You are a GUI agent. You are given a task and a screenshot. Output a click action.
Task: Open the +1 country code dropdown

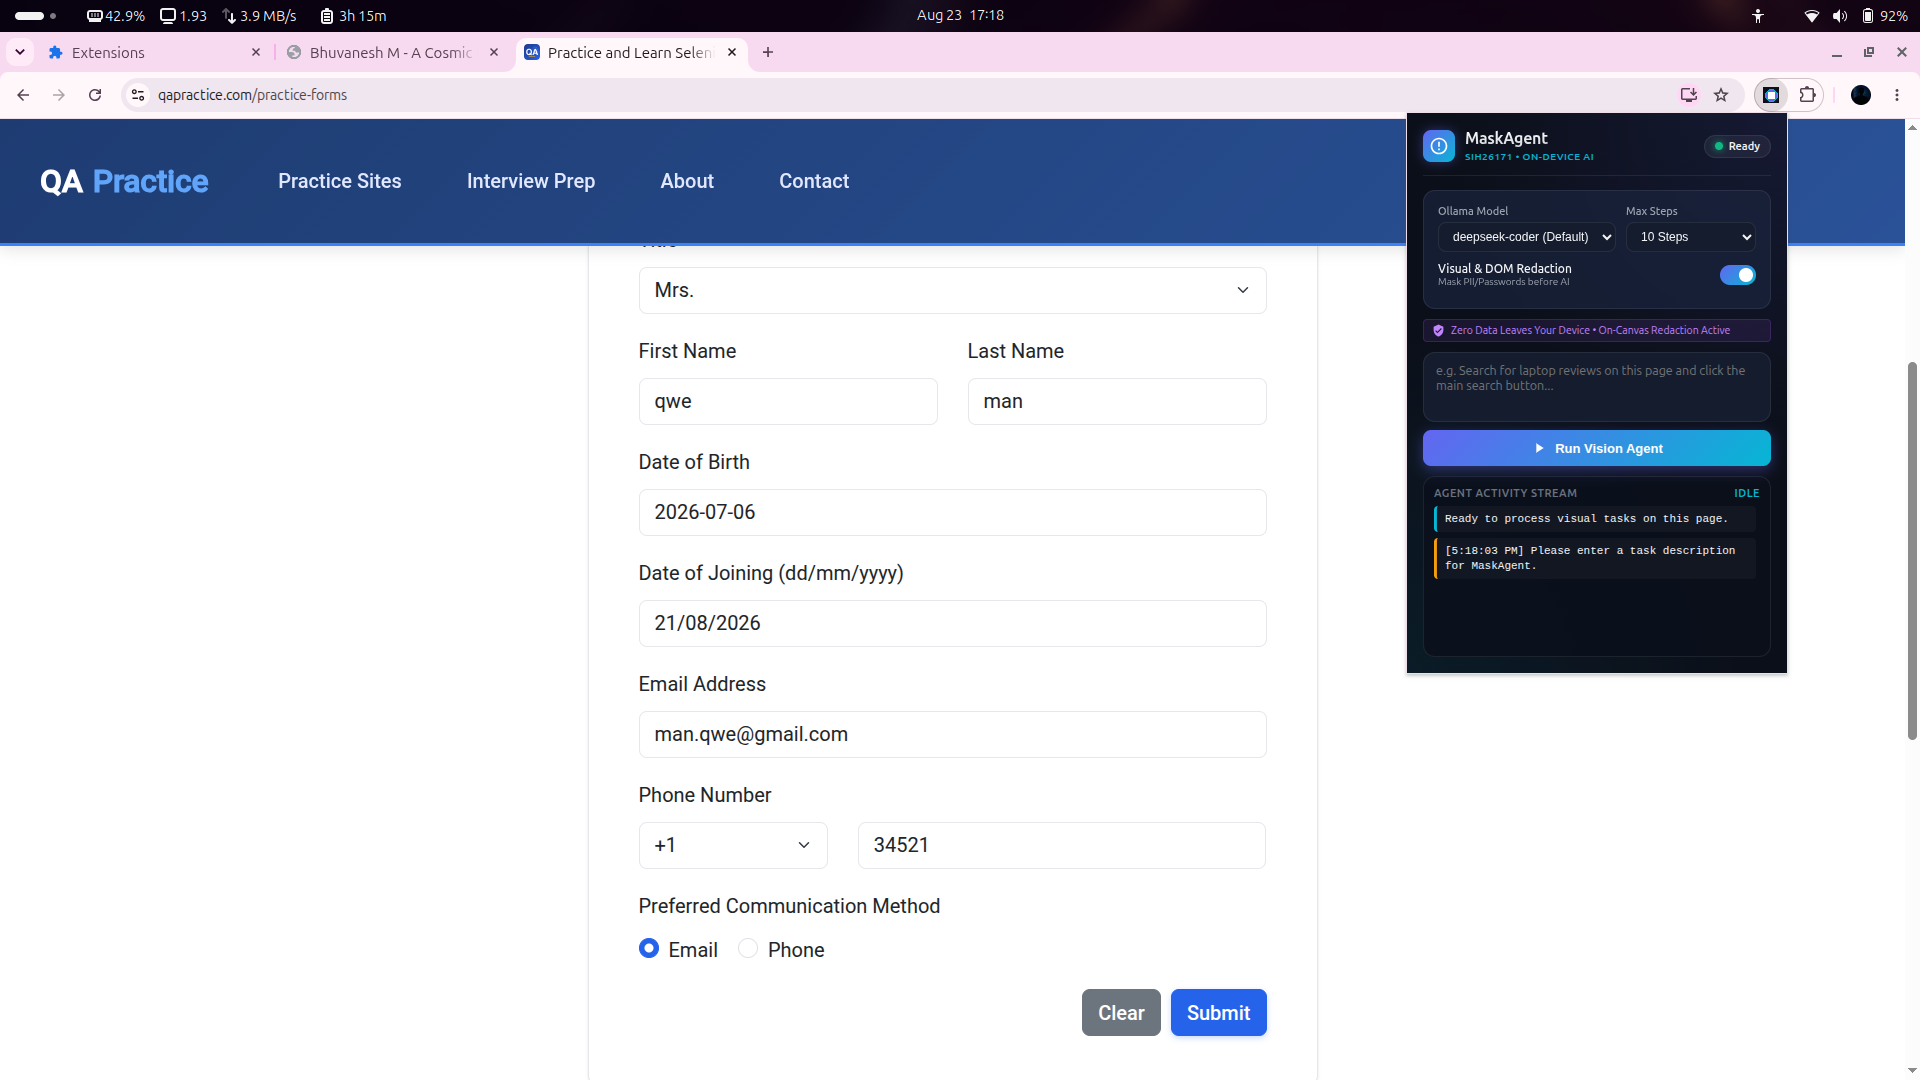tap(733, 845)
